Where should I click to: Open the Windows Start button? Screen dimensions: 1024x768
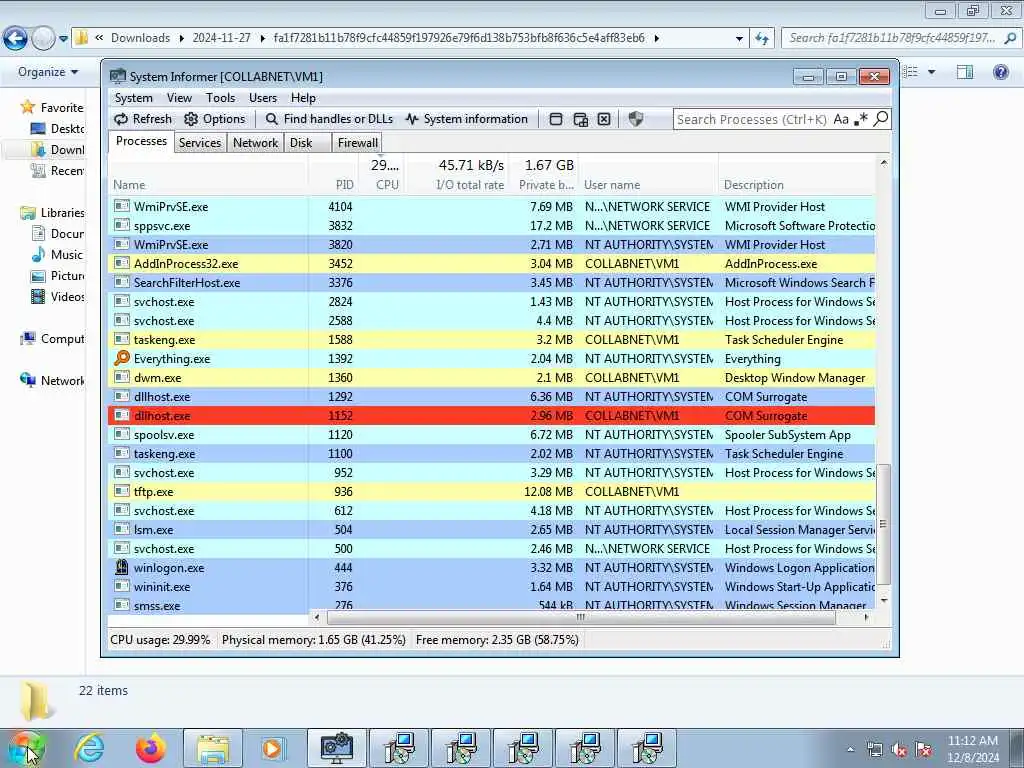(27, 748)
